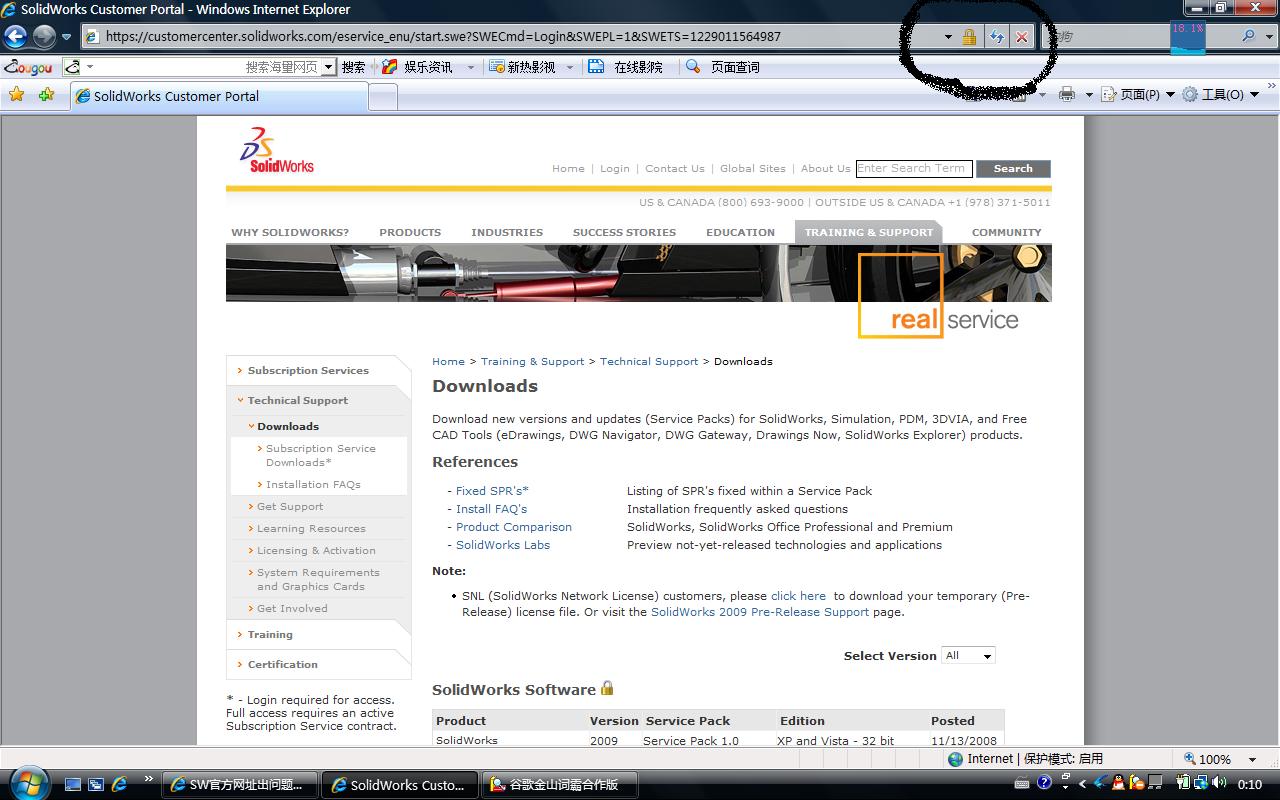Image resolution: width=1280 pixels, height=800 pixels.
Task: Click the browser URL address field
Action: (x=510, y=37)
